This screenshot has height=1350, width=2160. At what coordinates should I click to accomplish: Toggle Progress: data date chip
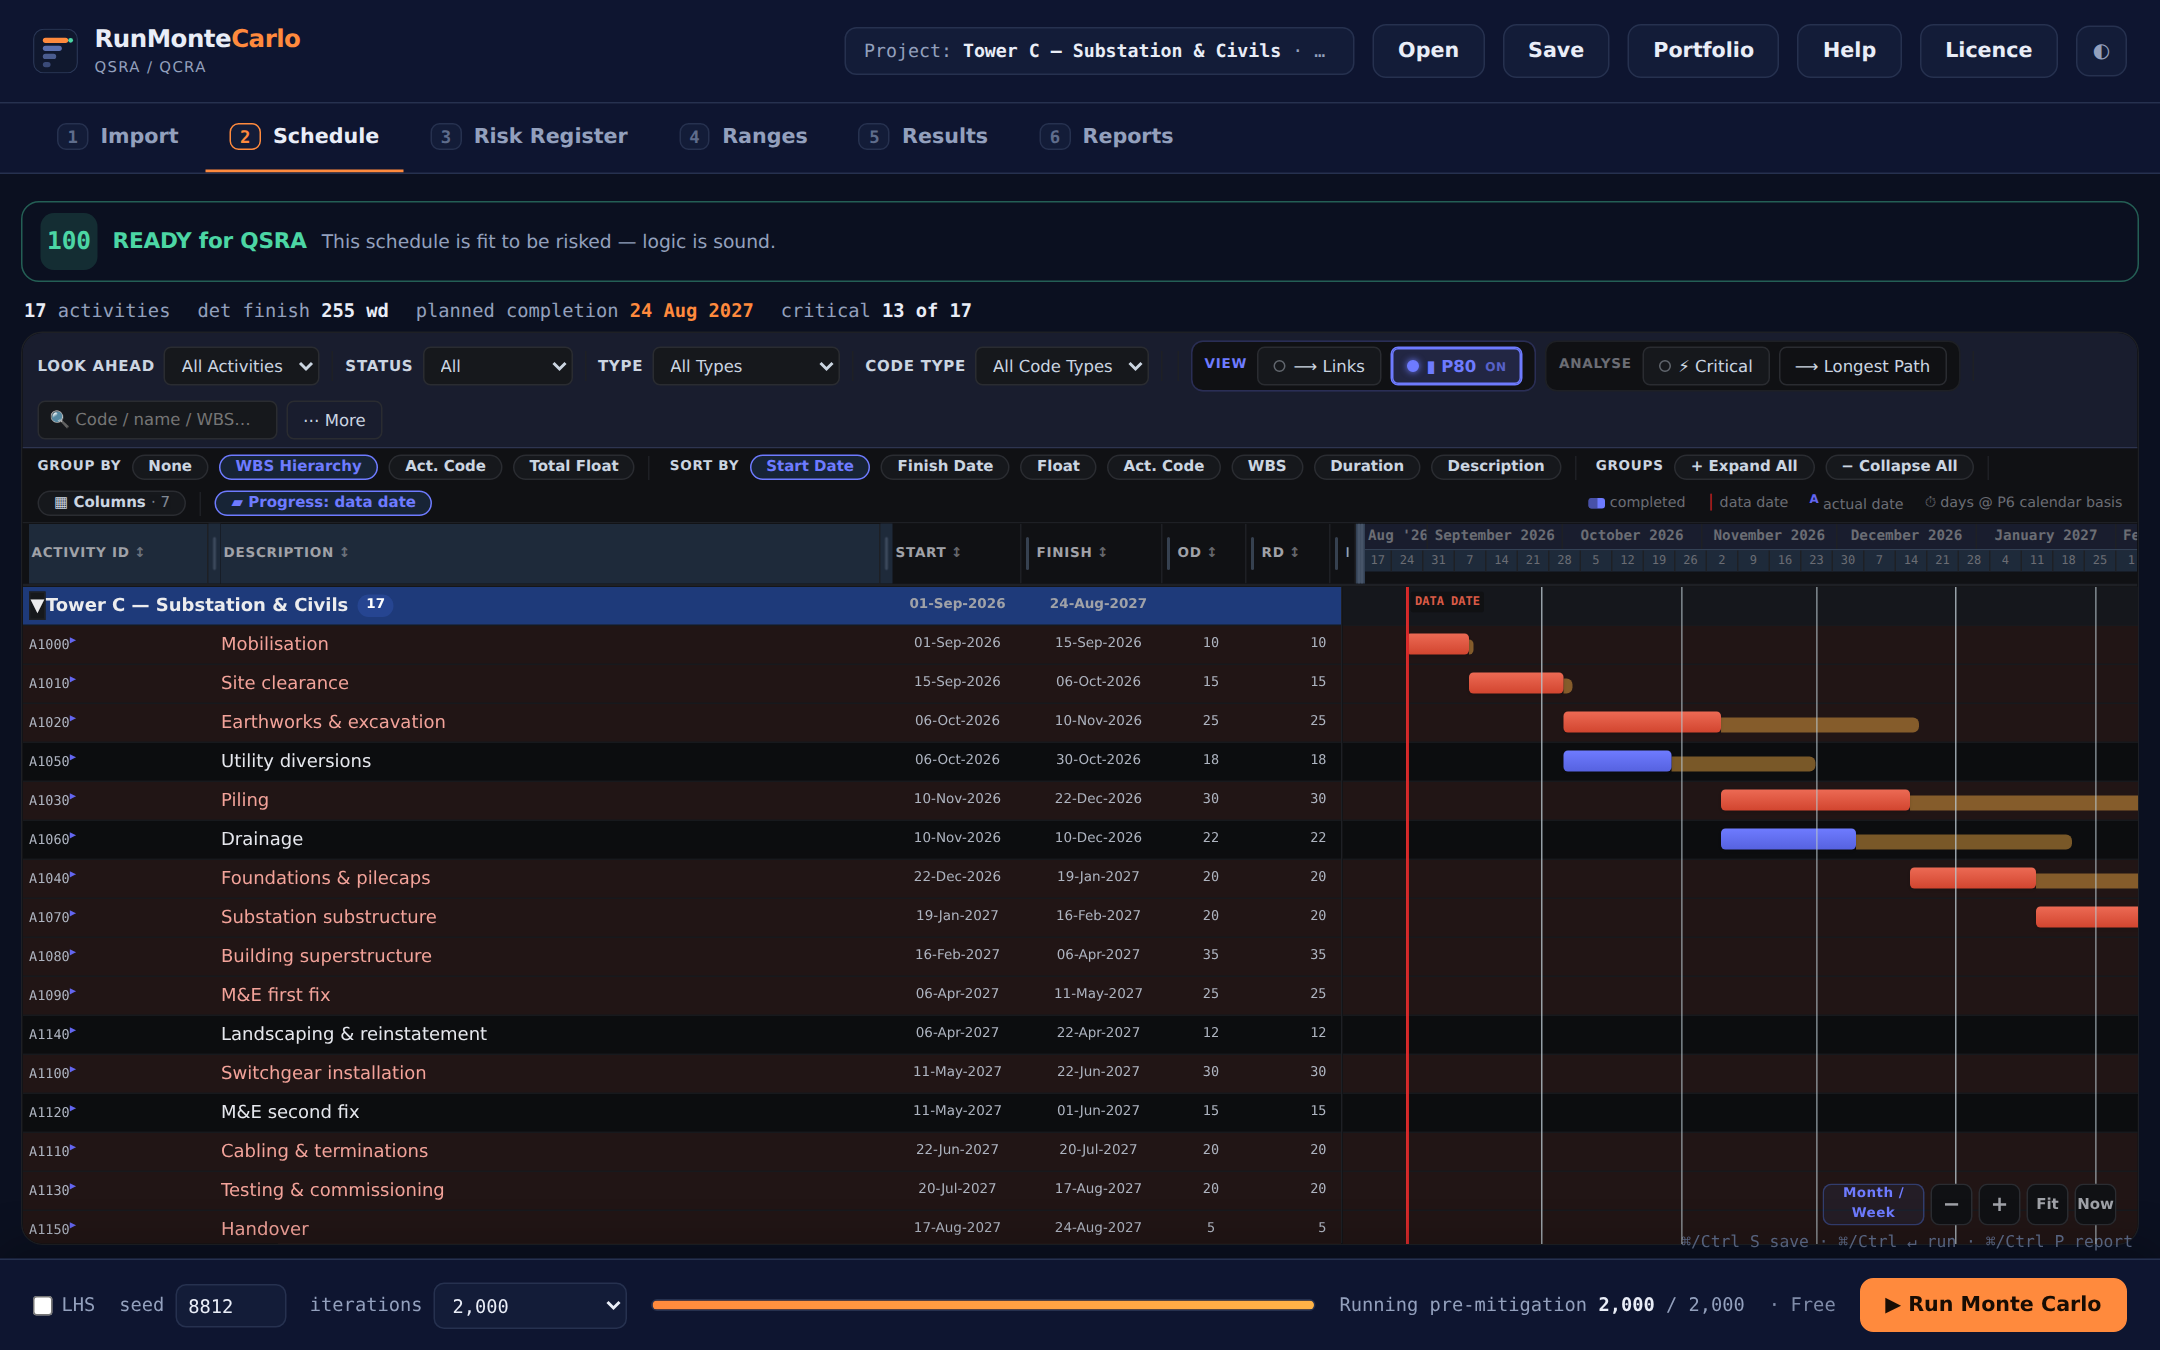(x=323, y=502)
